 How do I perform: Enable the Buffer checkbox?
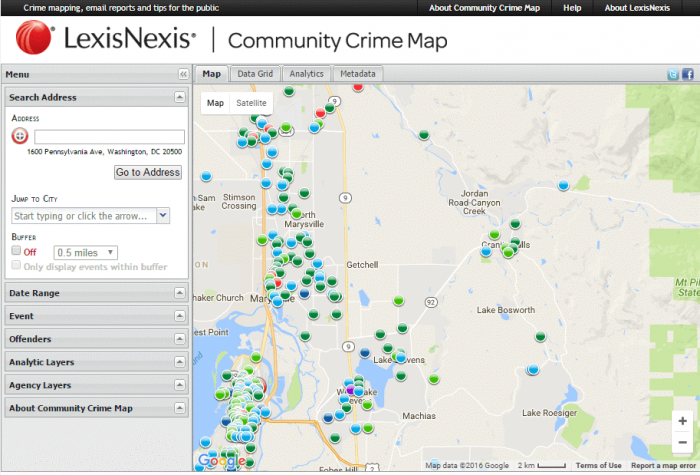pyautogui.click(x=16, y=250)
